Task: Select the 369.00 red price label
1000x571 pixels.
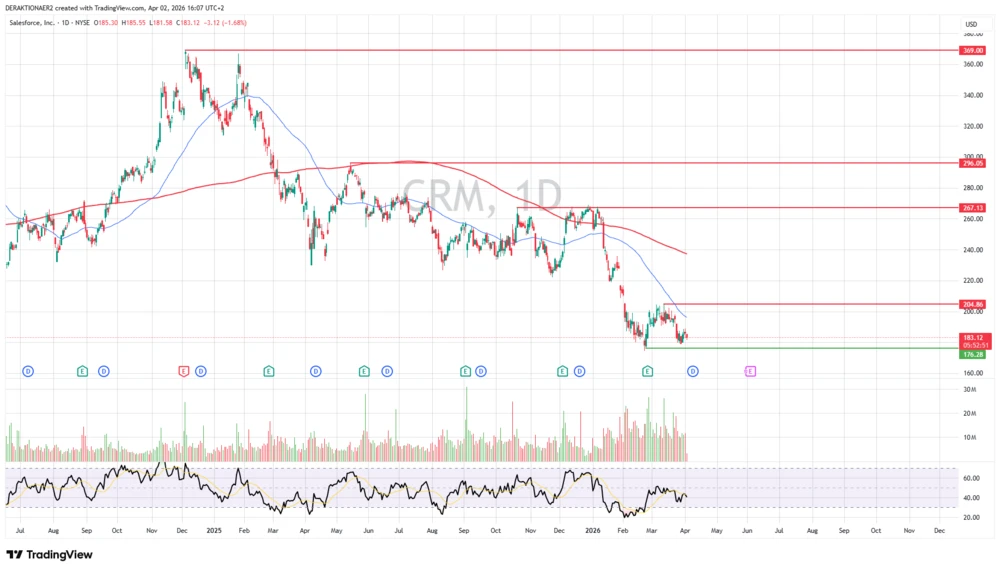Action: tap(973, 50)
